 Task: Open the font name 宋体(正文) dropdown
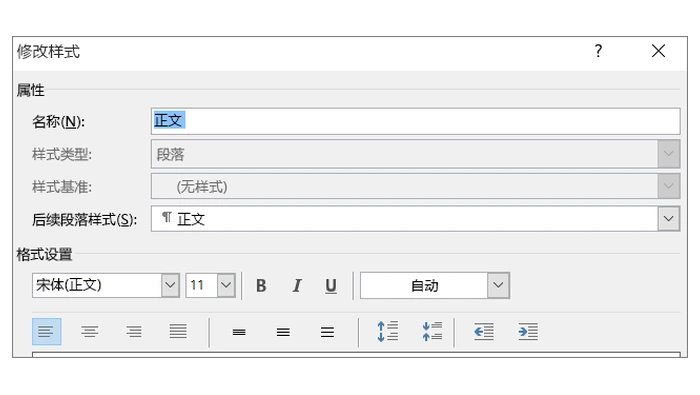pyautogui.click(x=170, y=285)
